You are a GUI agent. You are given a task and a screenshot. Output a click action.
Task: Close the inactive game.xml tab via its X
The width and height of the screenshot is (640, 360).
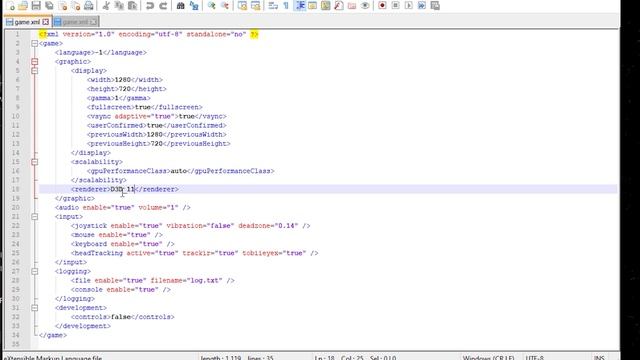point(93,22)
